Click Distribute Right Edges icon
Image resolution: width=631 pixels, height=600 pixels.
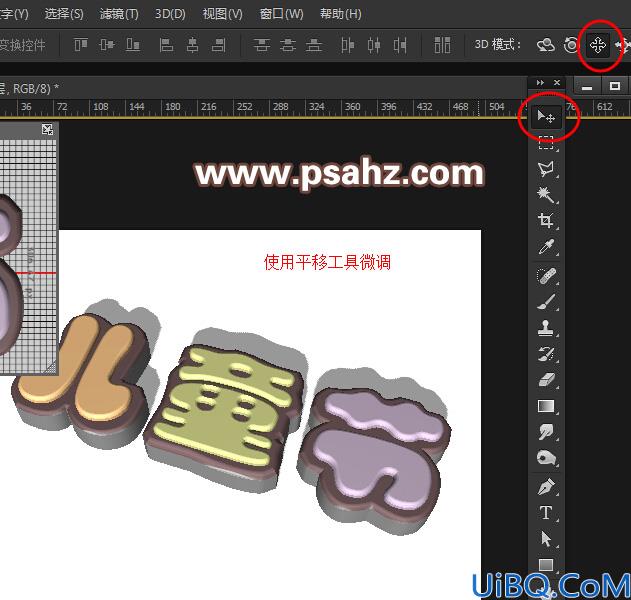(x=400, y=45)
